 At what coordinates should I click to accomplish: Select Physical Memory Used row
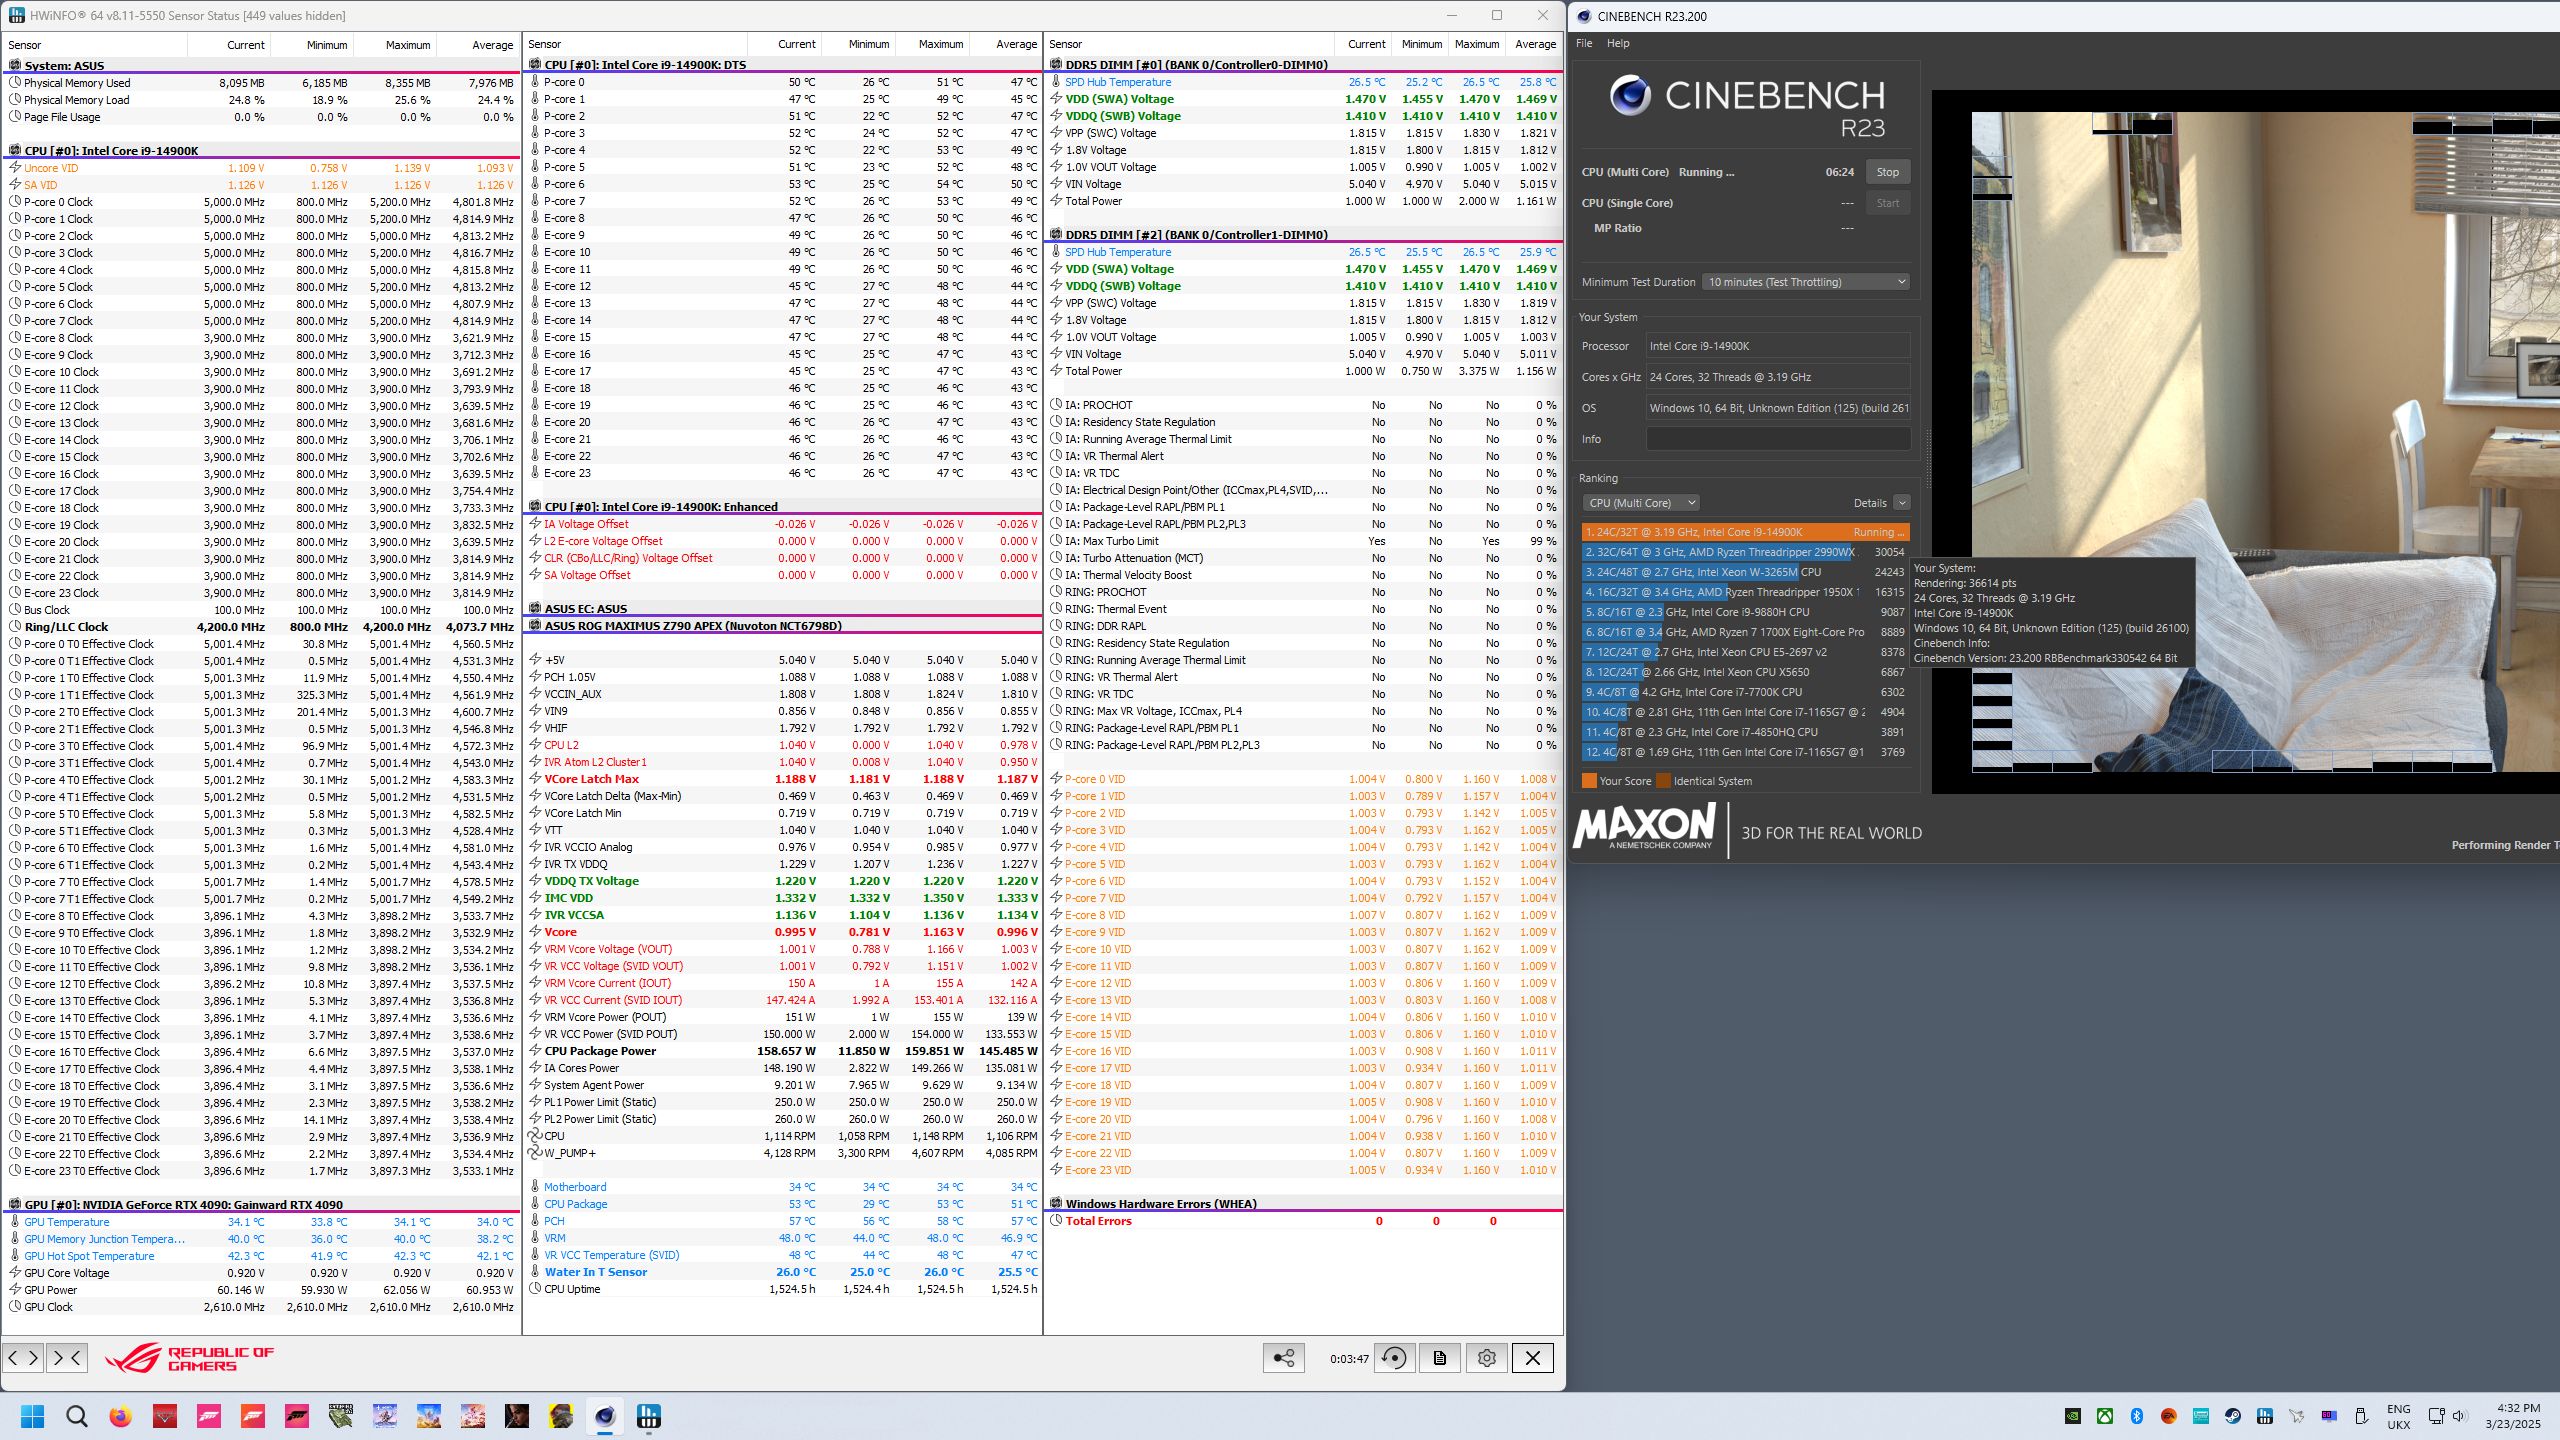pos(262,83)
